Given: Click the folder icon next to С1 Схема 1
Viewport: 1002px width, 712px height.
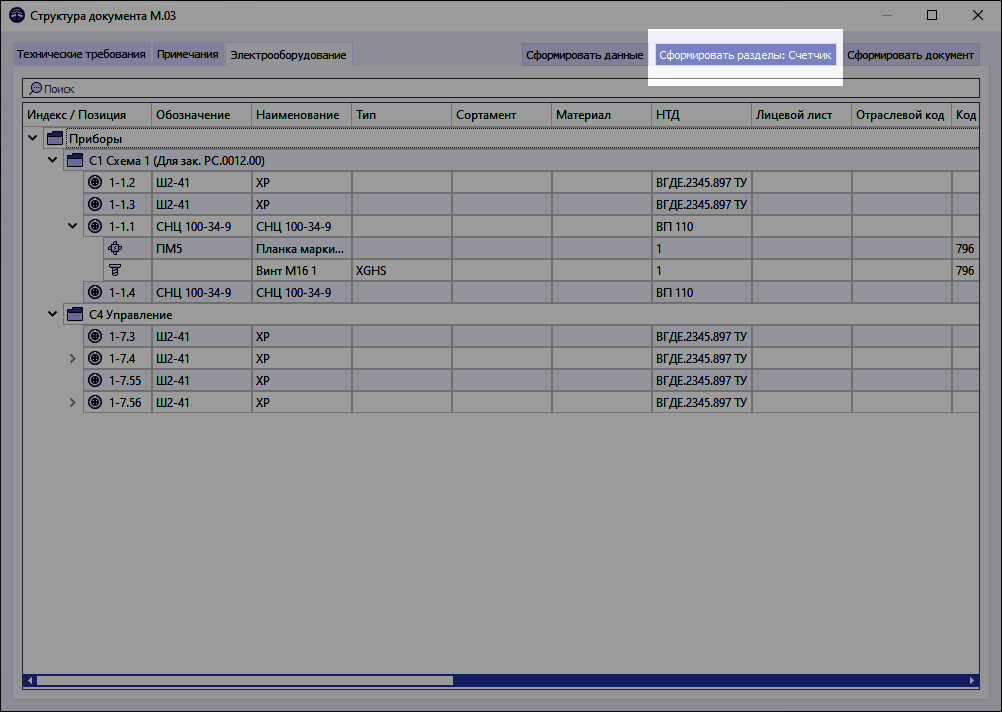Looking at the screenshot, I should [x=74, y=160].
